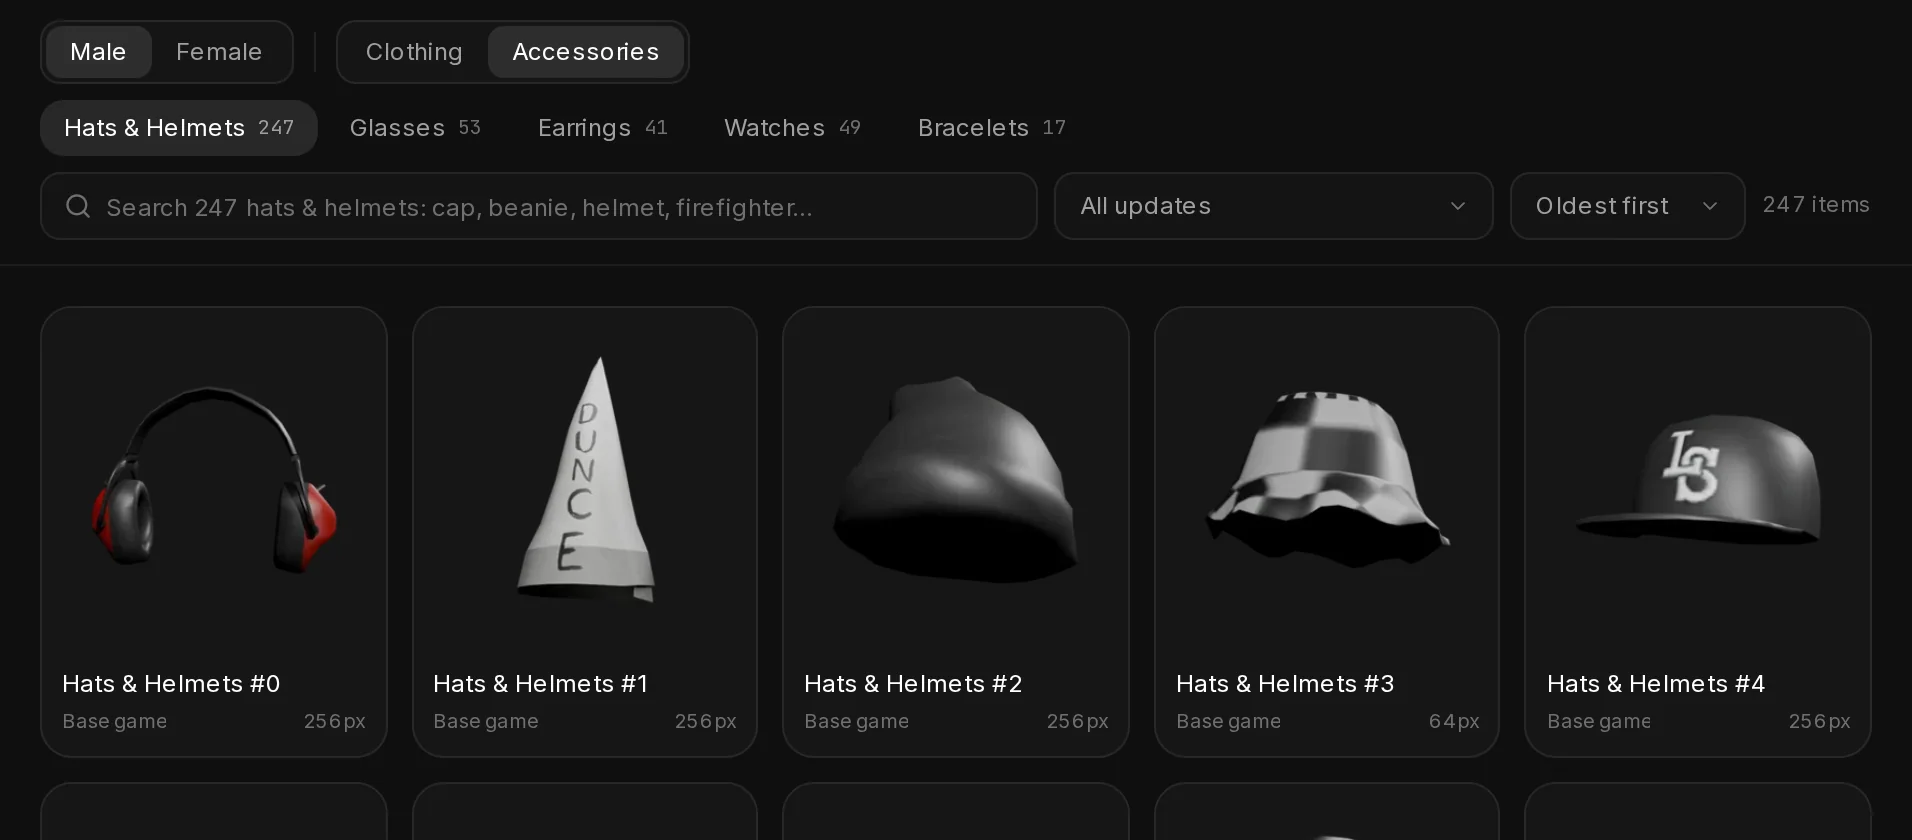The width and height of the screenshot is (1912, 840).
Task: Open the LS baseball cap thumbnail
Action: pos(1698,480)
